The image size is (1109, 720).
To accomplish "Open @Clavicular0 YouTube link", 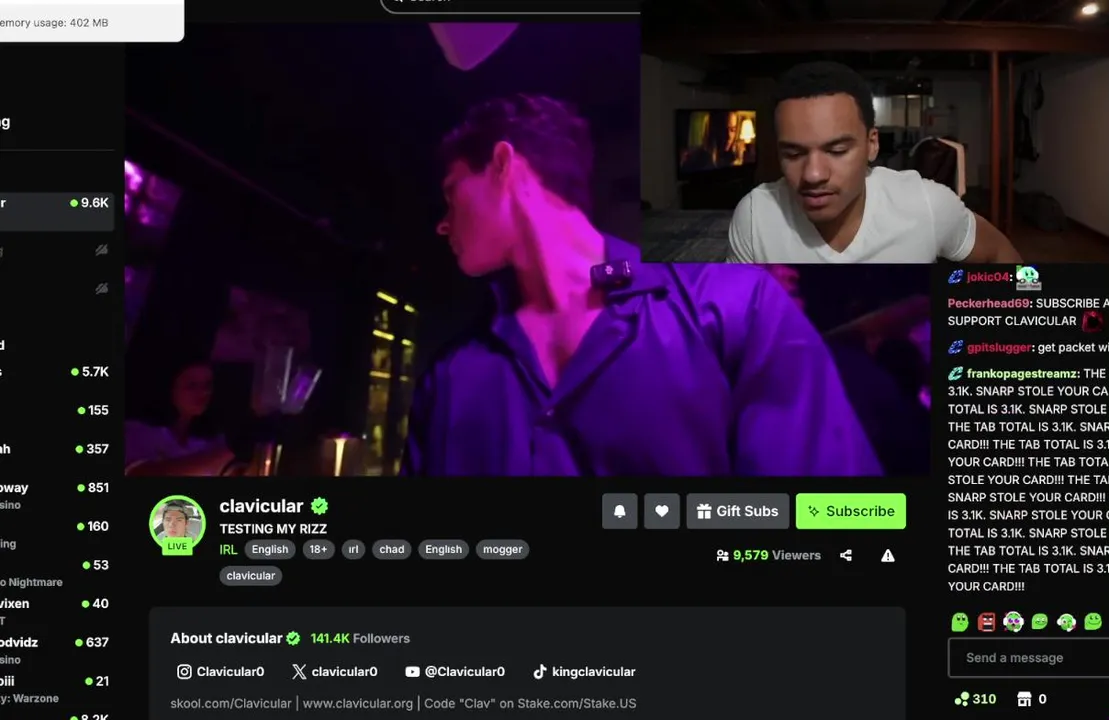I will [455, 672].
